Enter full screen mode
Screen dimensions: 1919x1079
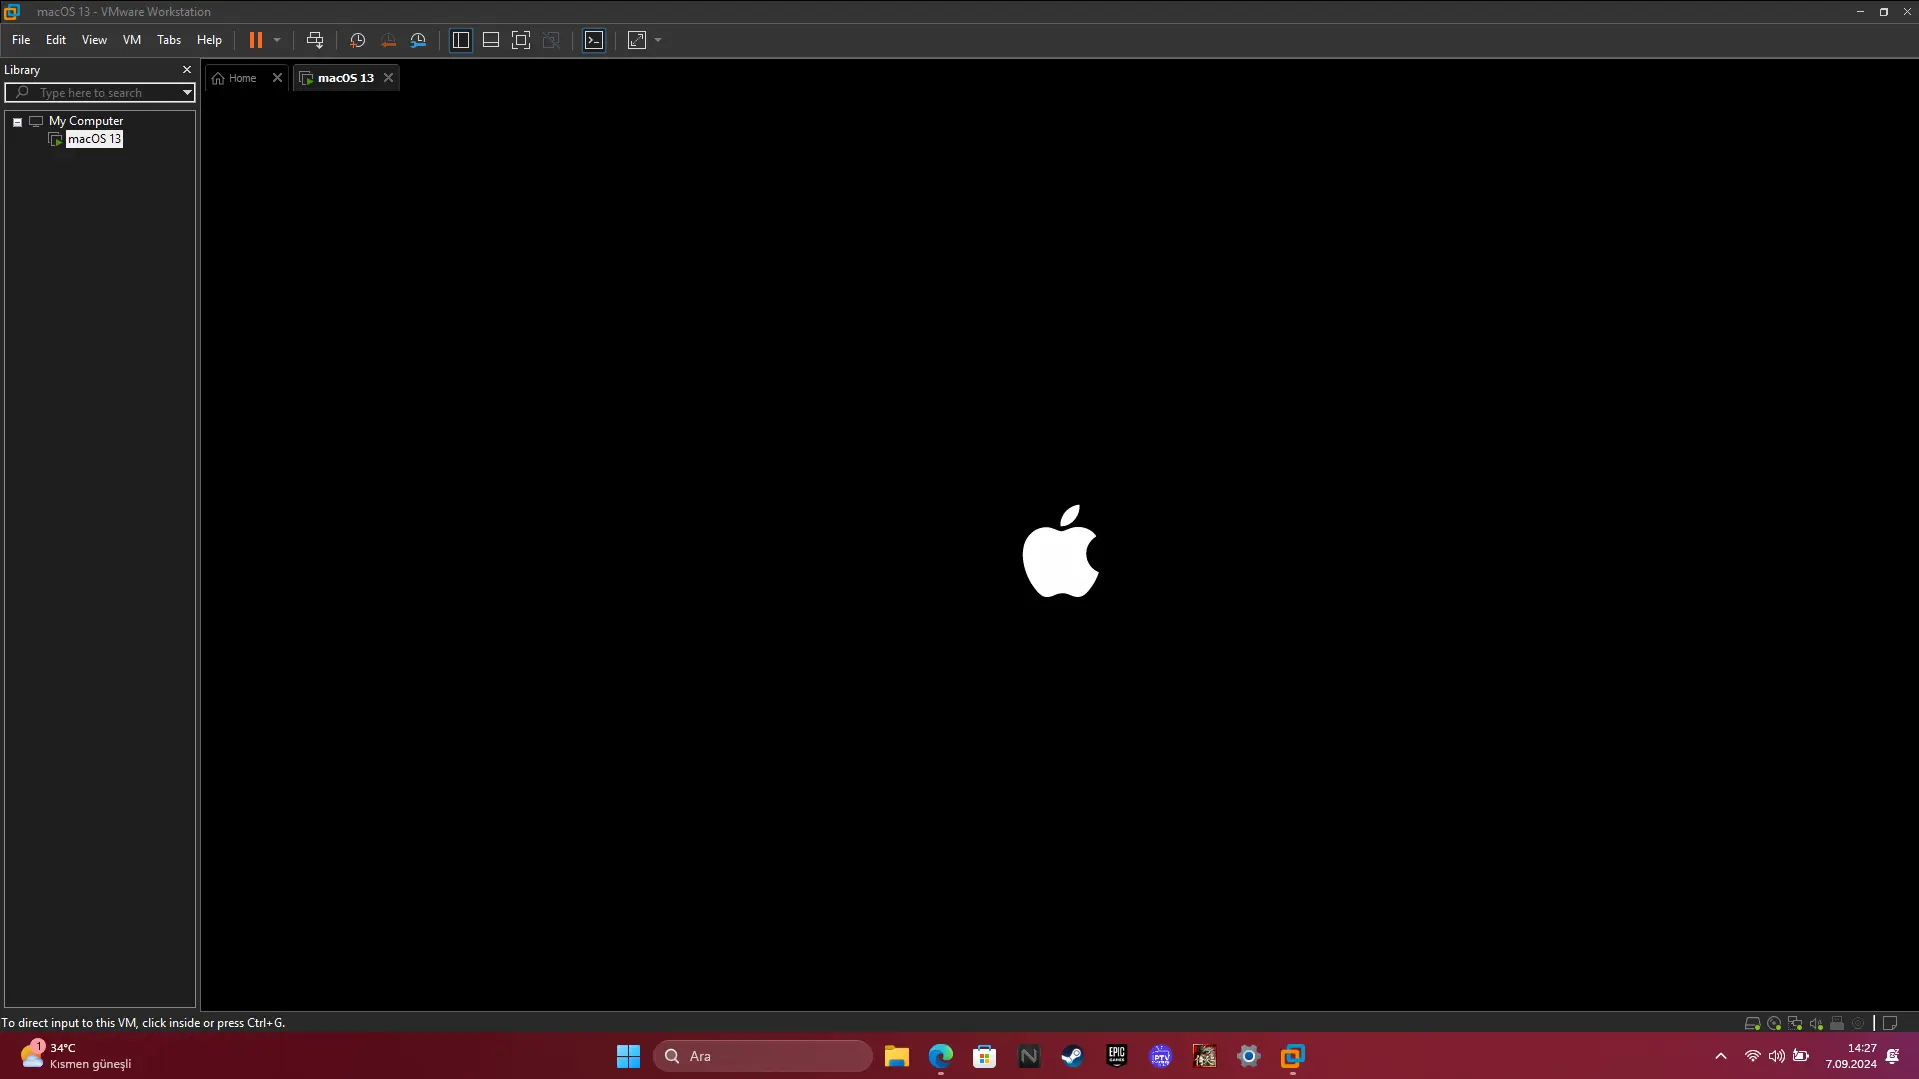521,40
